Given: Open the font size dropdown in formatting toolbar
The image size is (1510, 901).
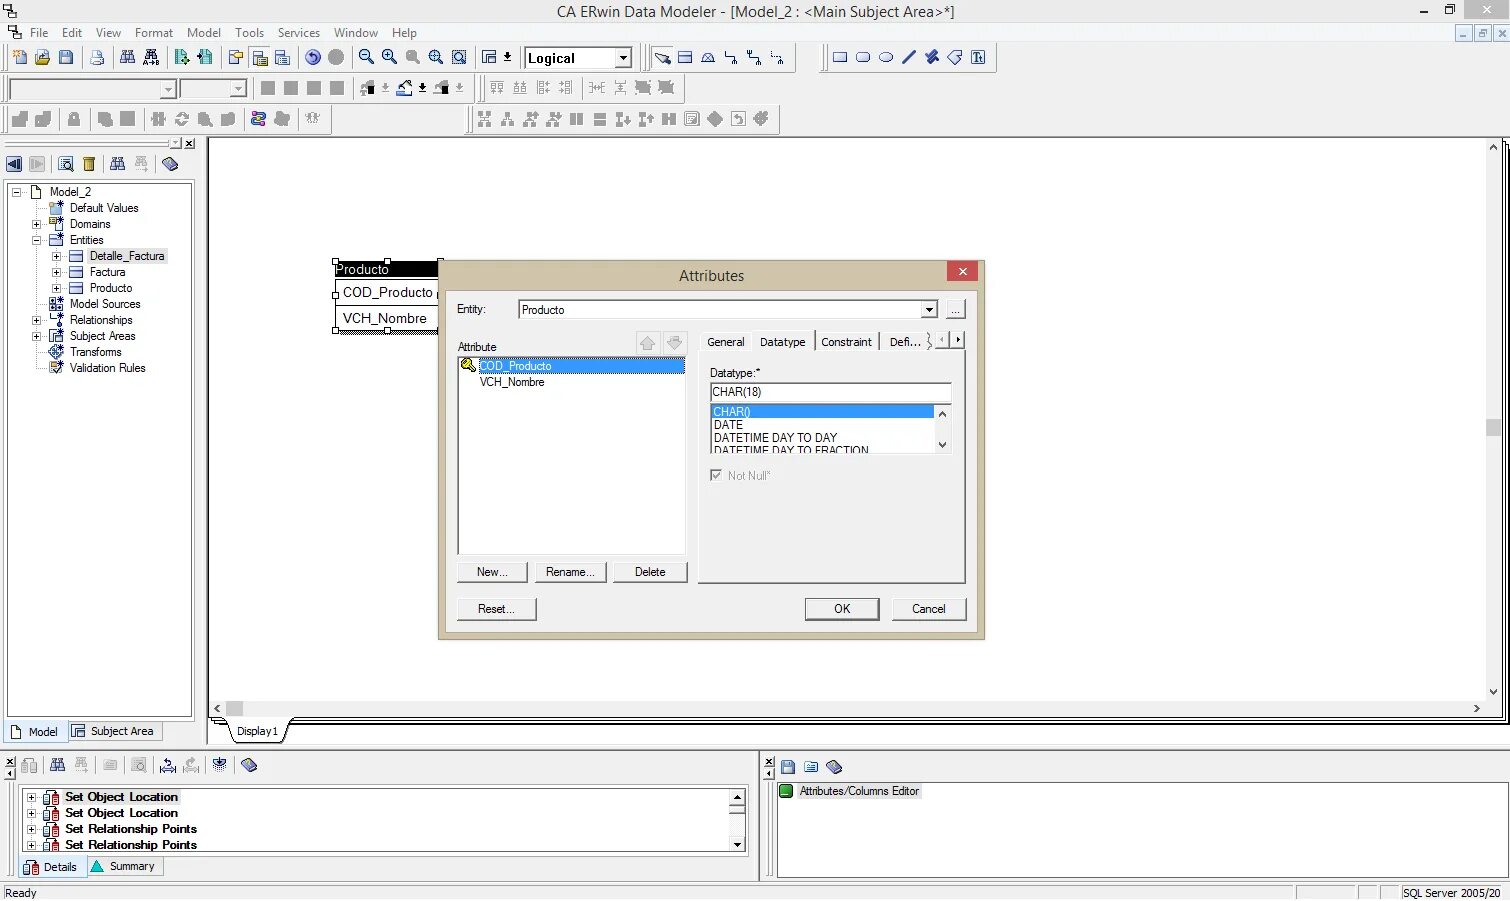Looking at the screenshot, I should tap(238, 89).
